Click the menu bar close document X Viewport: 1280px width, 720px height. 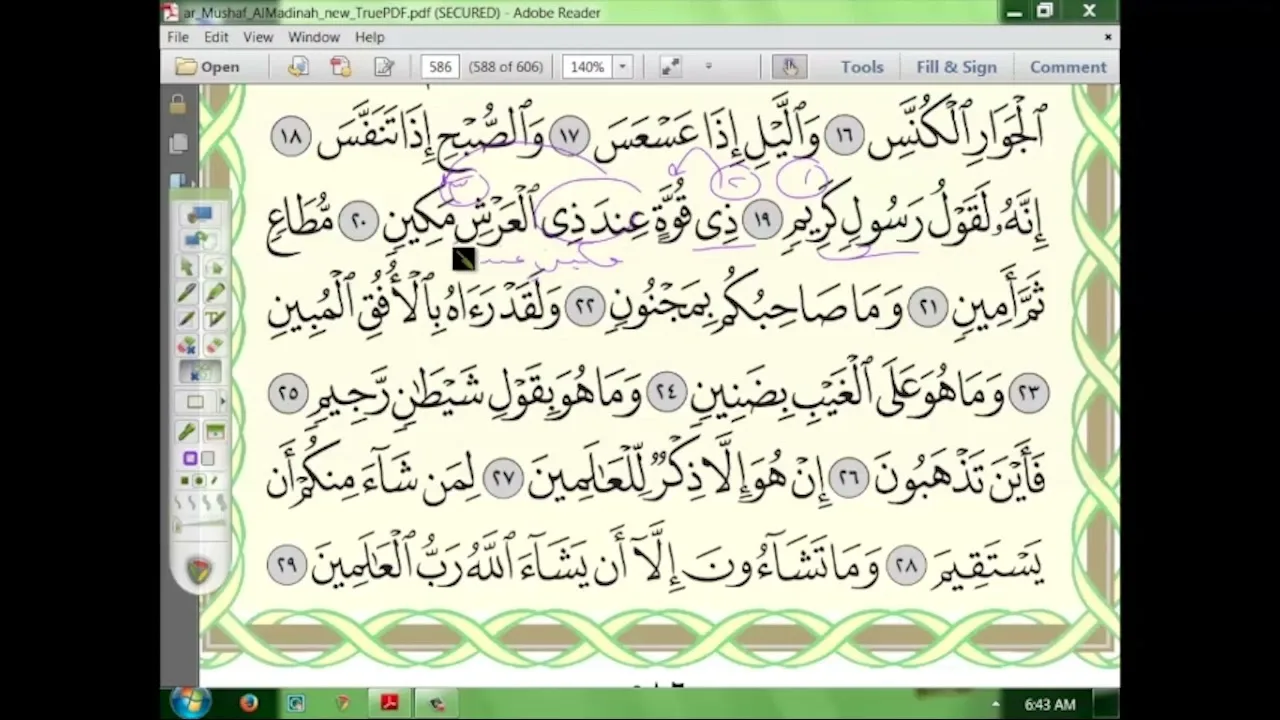click(x=1107, y=37)
